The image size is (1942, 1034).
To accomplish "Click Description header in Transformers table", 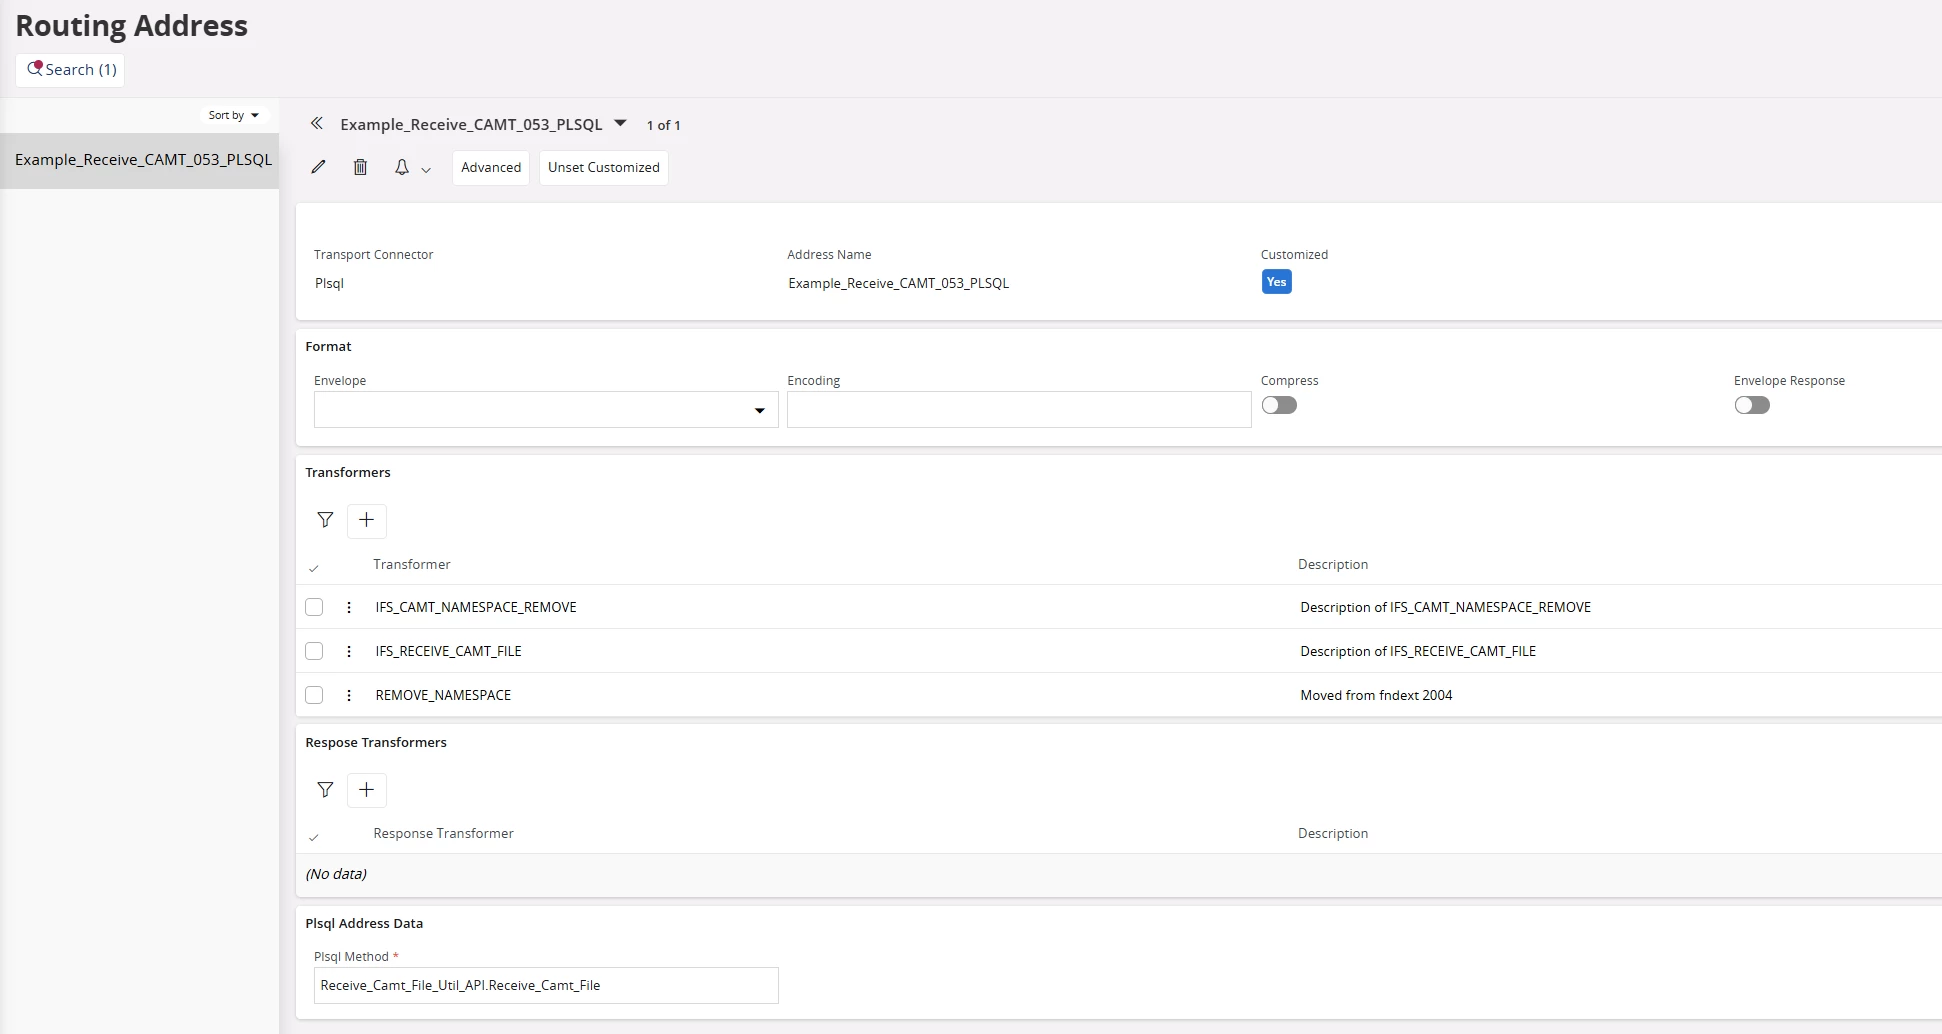I will point(1333,564).
